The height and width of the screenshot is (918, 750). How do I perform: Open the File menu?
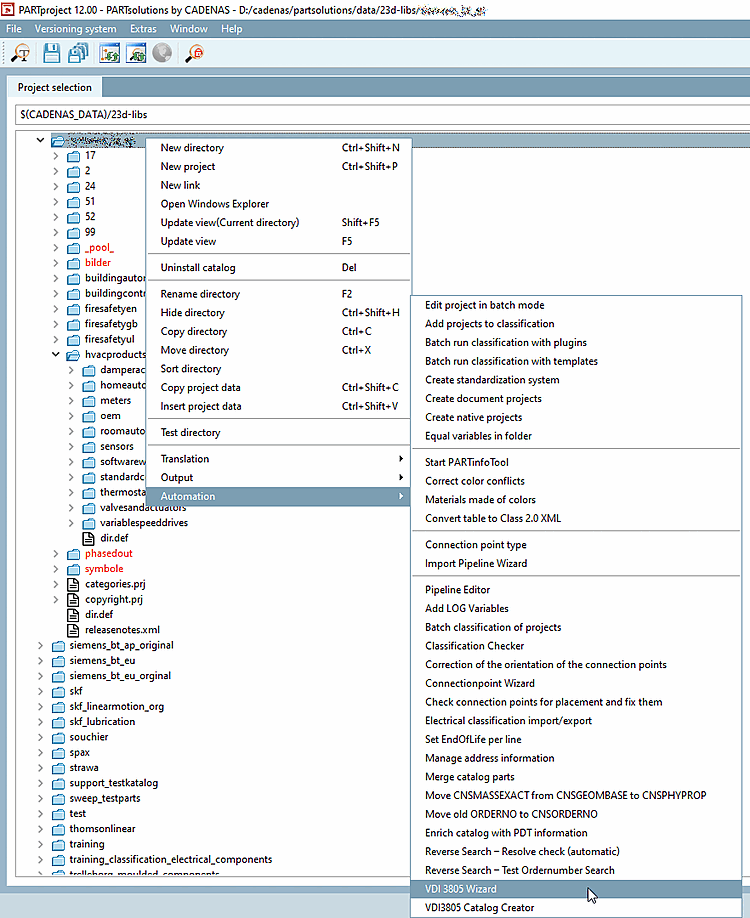point(13,29)
